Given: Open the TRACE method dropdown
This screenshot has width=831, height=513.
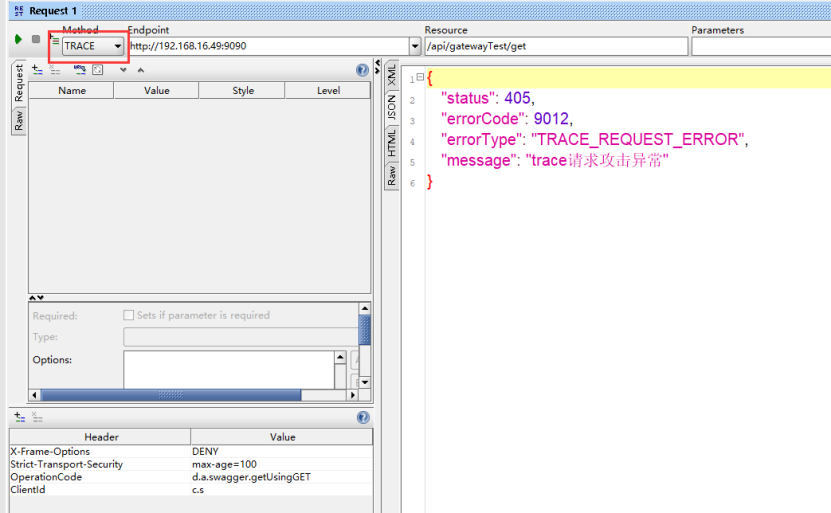Looking at the screenshot, I should [118, 46].
